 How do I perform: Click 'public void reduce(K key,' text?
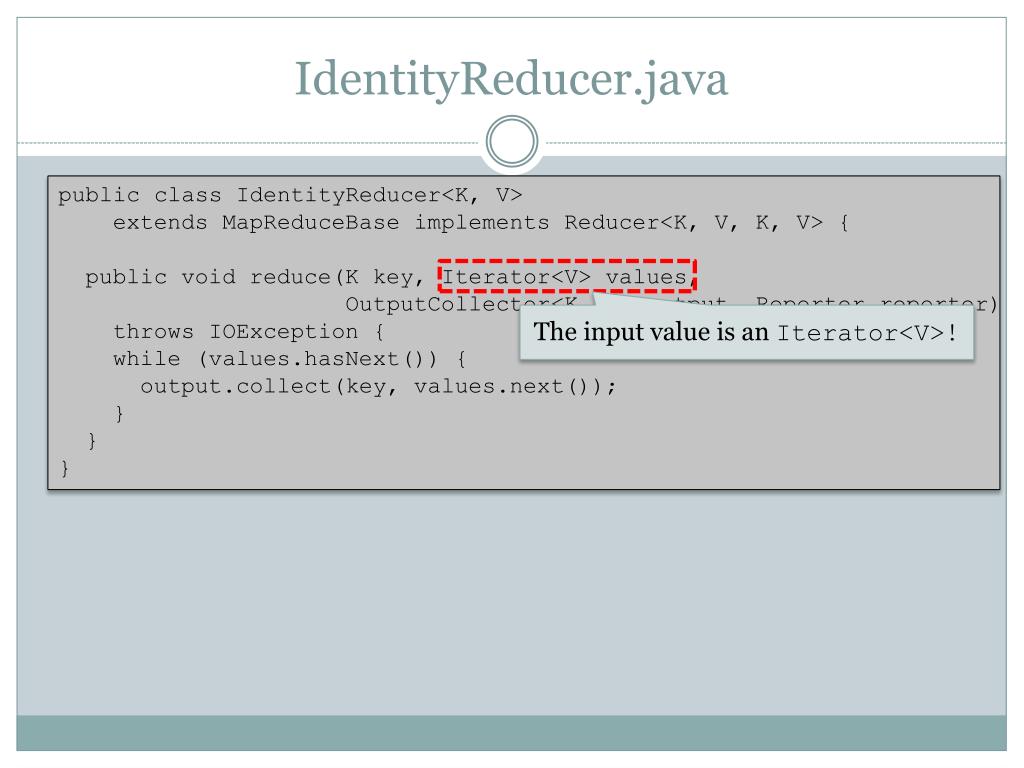pos(256,278)
